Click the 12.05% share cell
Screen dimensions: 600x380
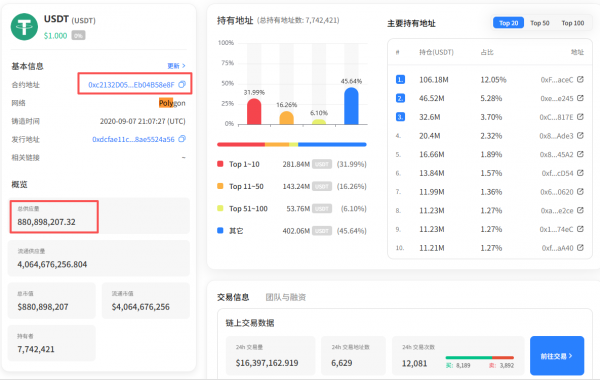[x=493, y=80]
